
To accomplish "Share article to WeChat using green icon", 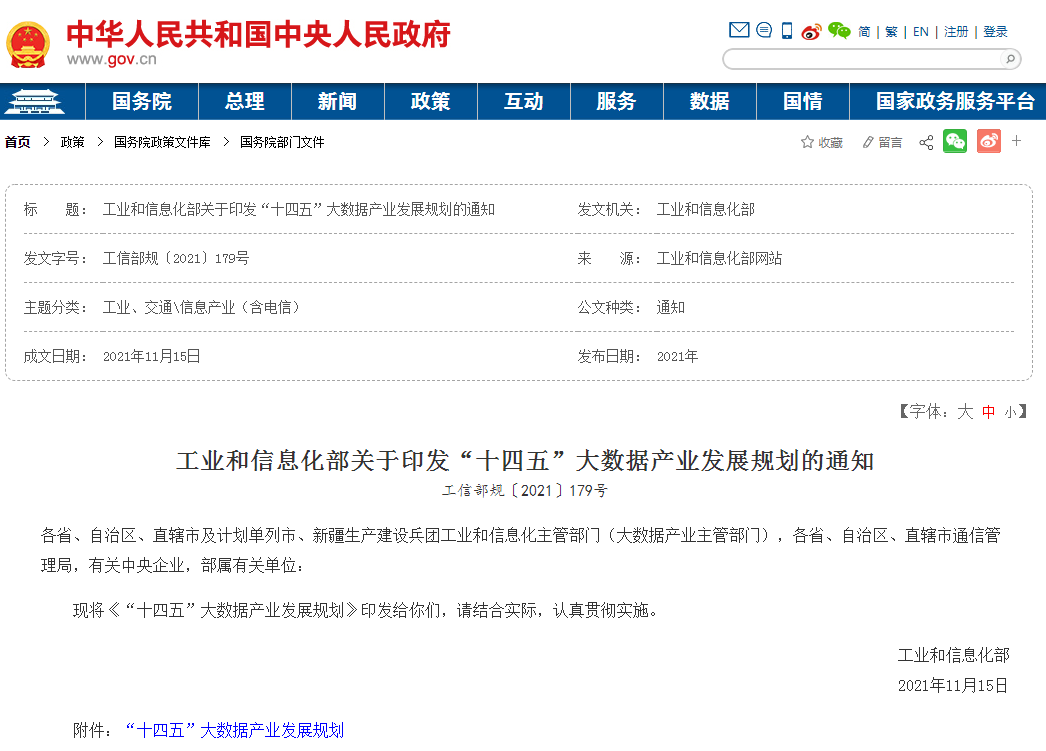I will coord(955,142).
